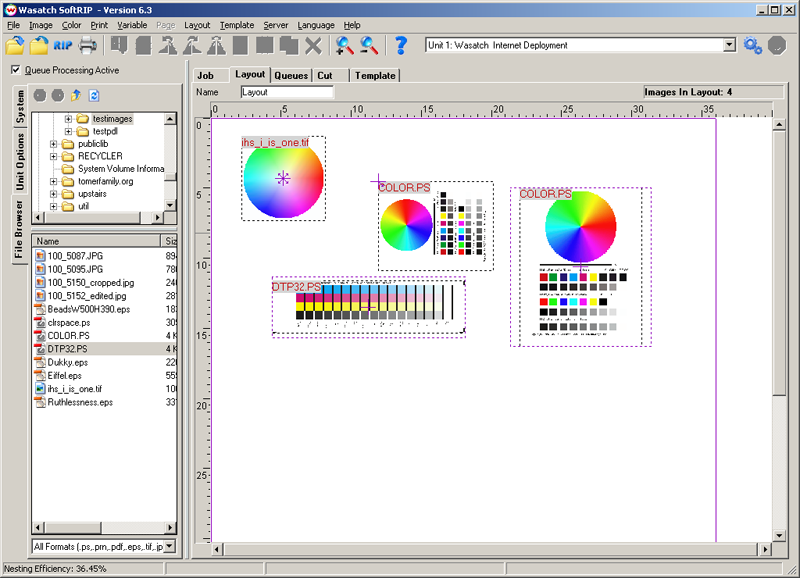Click the first open-folder toolbar icon
The width and height of the screenshot is (800, 578).
pyautogui.click(x=15, y=45)
